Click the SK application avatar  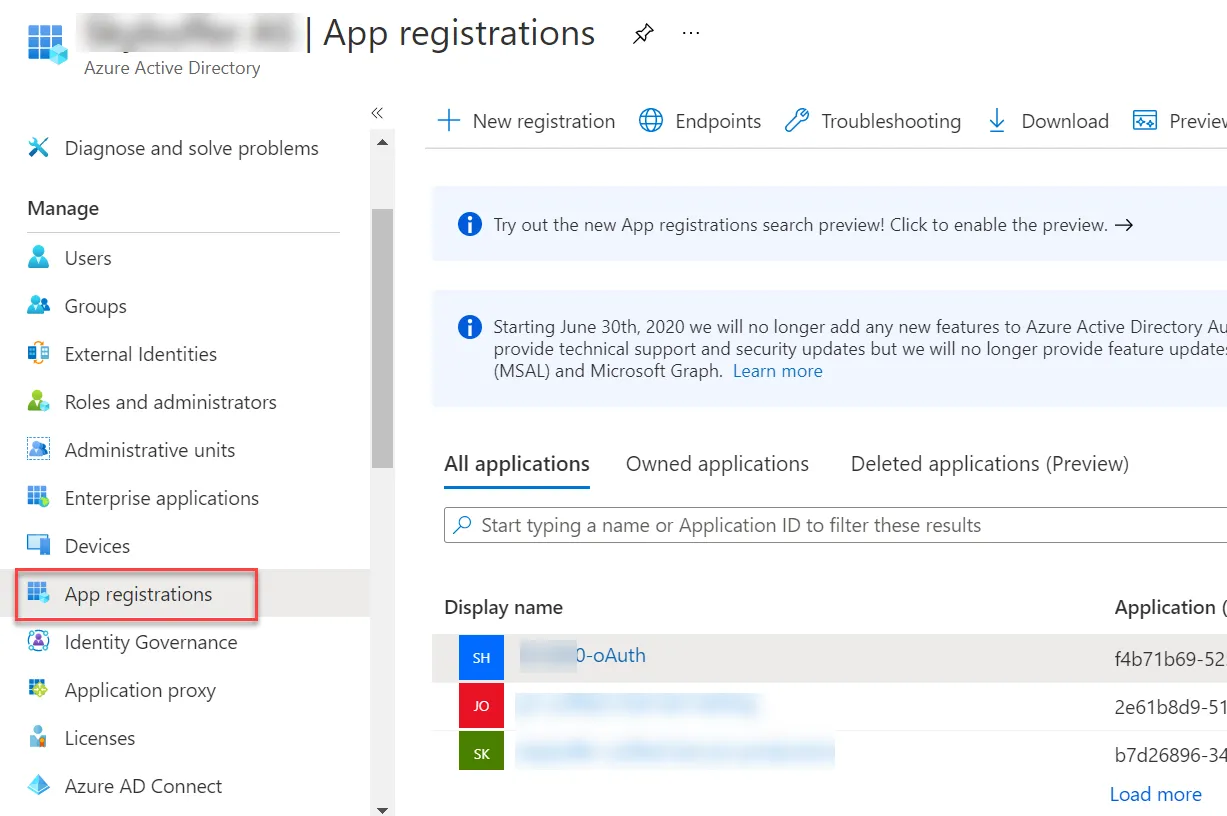click(481, 753)
